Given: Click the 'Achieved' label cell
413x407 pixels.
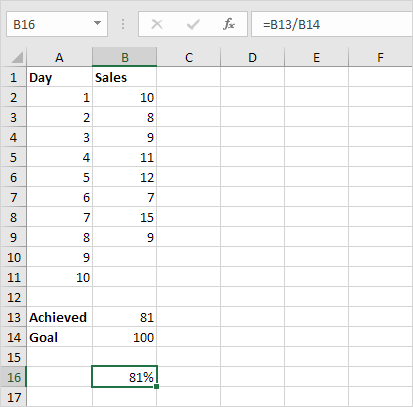Looking at the screenshot, I should pyautogui.click(x=59, y=317).
